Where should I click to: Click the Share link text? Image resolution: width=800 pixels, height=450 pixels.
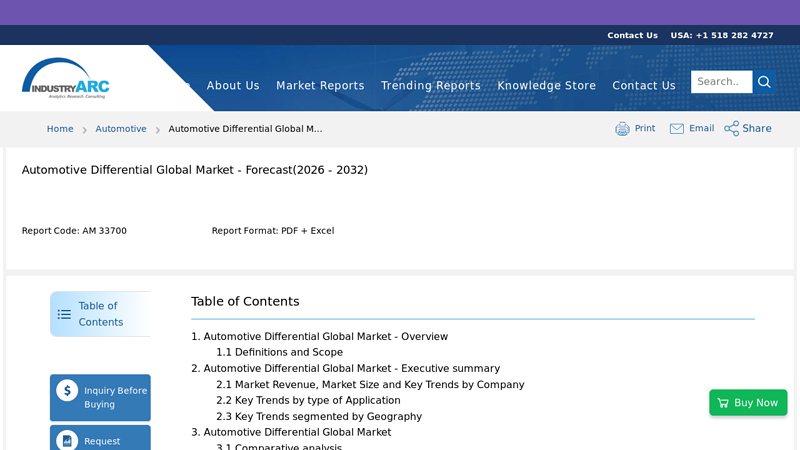tap(757, 129)
